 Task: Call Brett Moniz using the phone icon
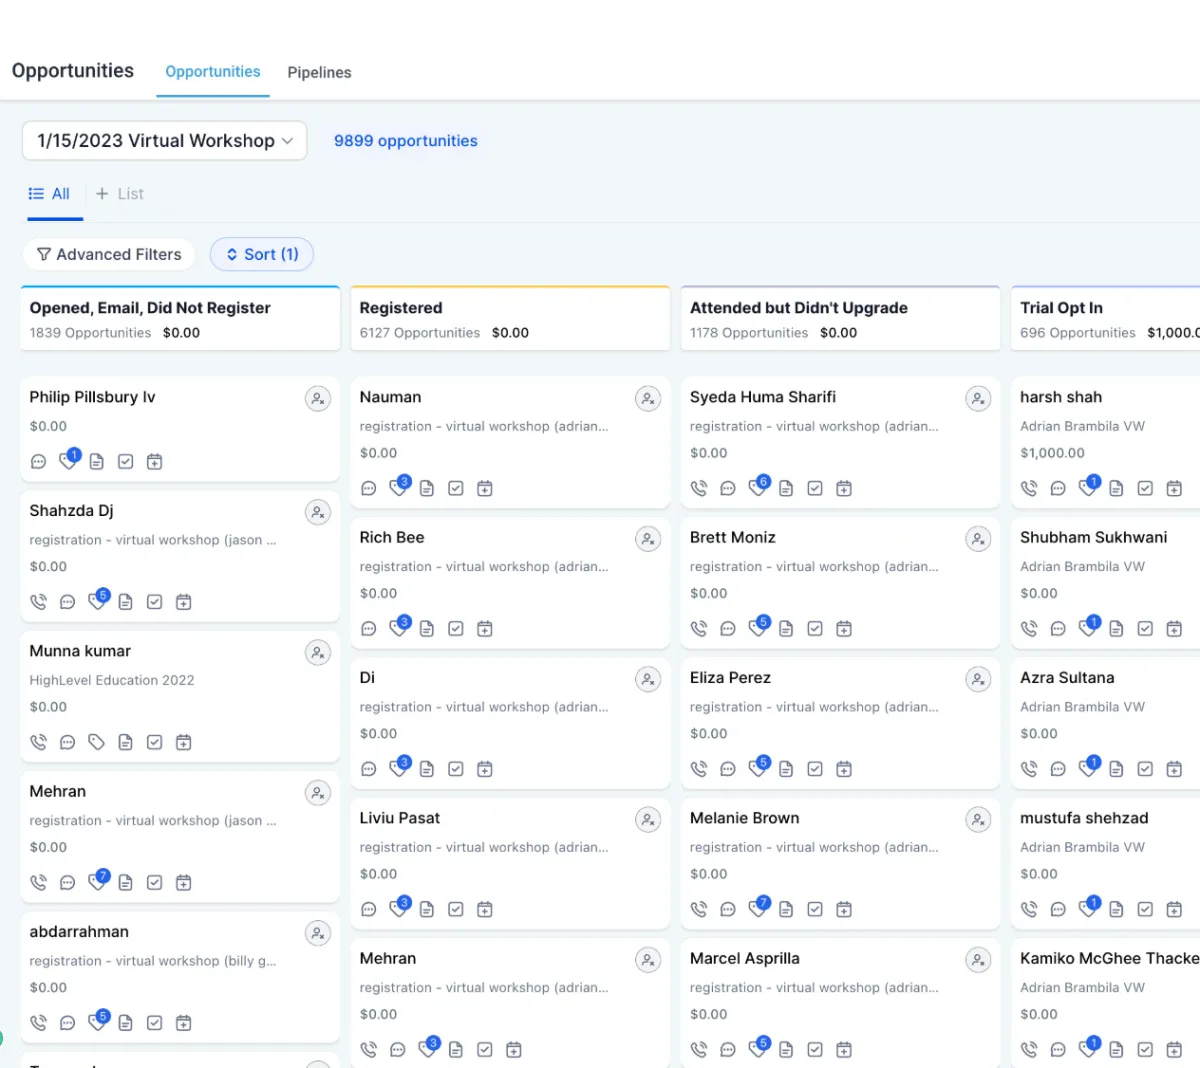point(698,629)
